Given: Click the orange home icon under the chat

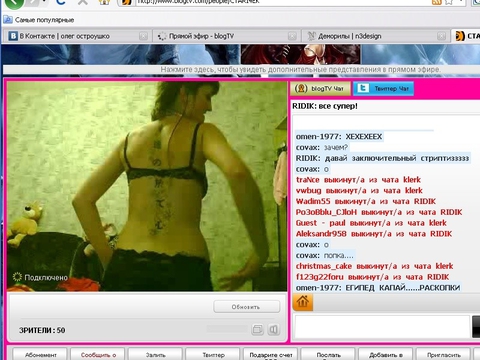Looking at the screenshot, I should pos(303,302).
